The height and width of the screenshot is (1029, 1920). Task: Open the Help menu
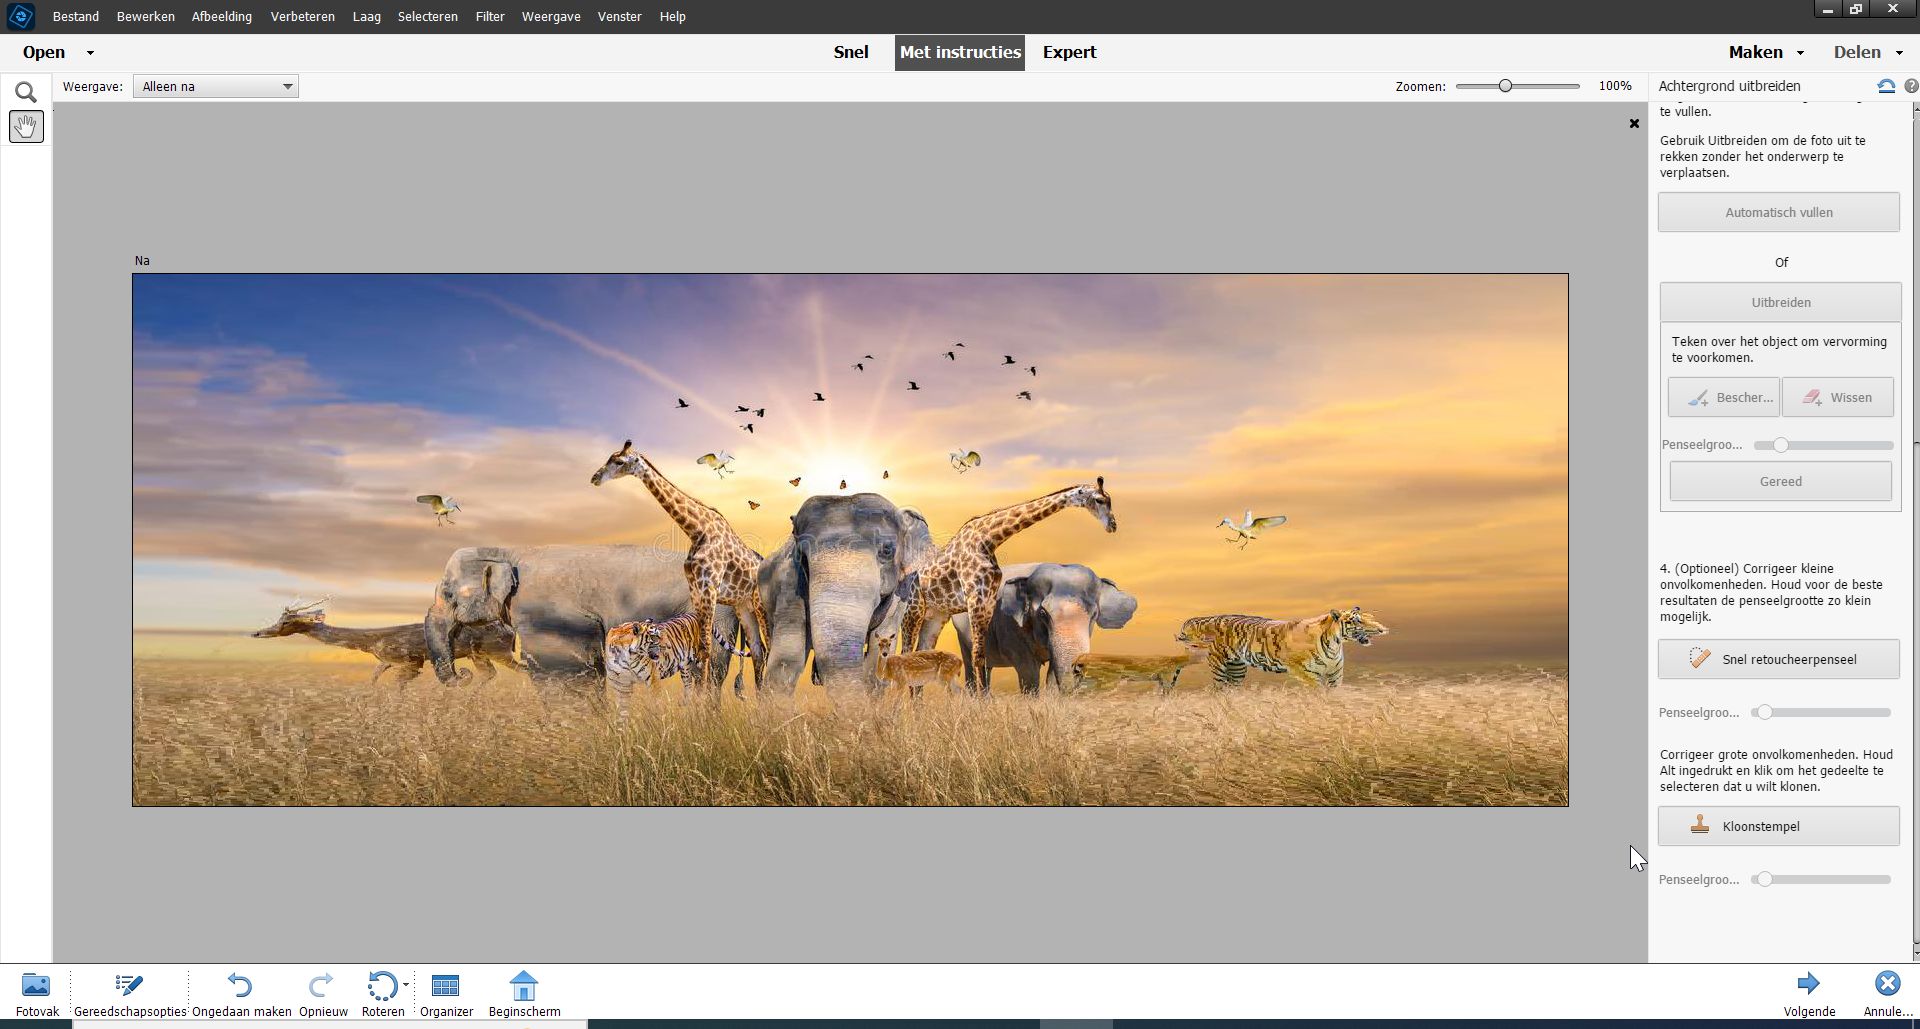673,17
